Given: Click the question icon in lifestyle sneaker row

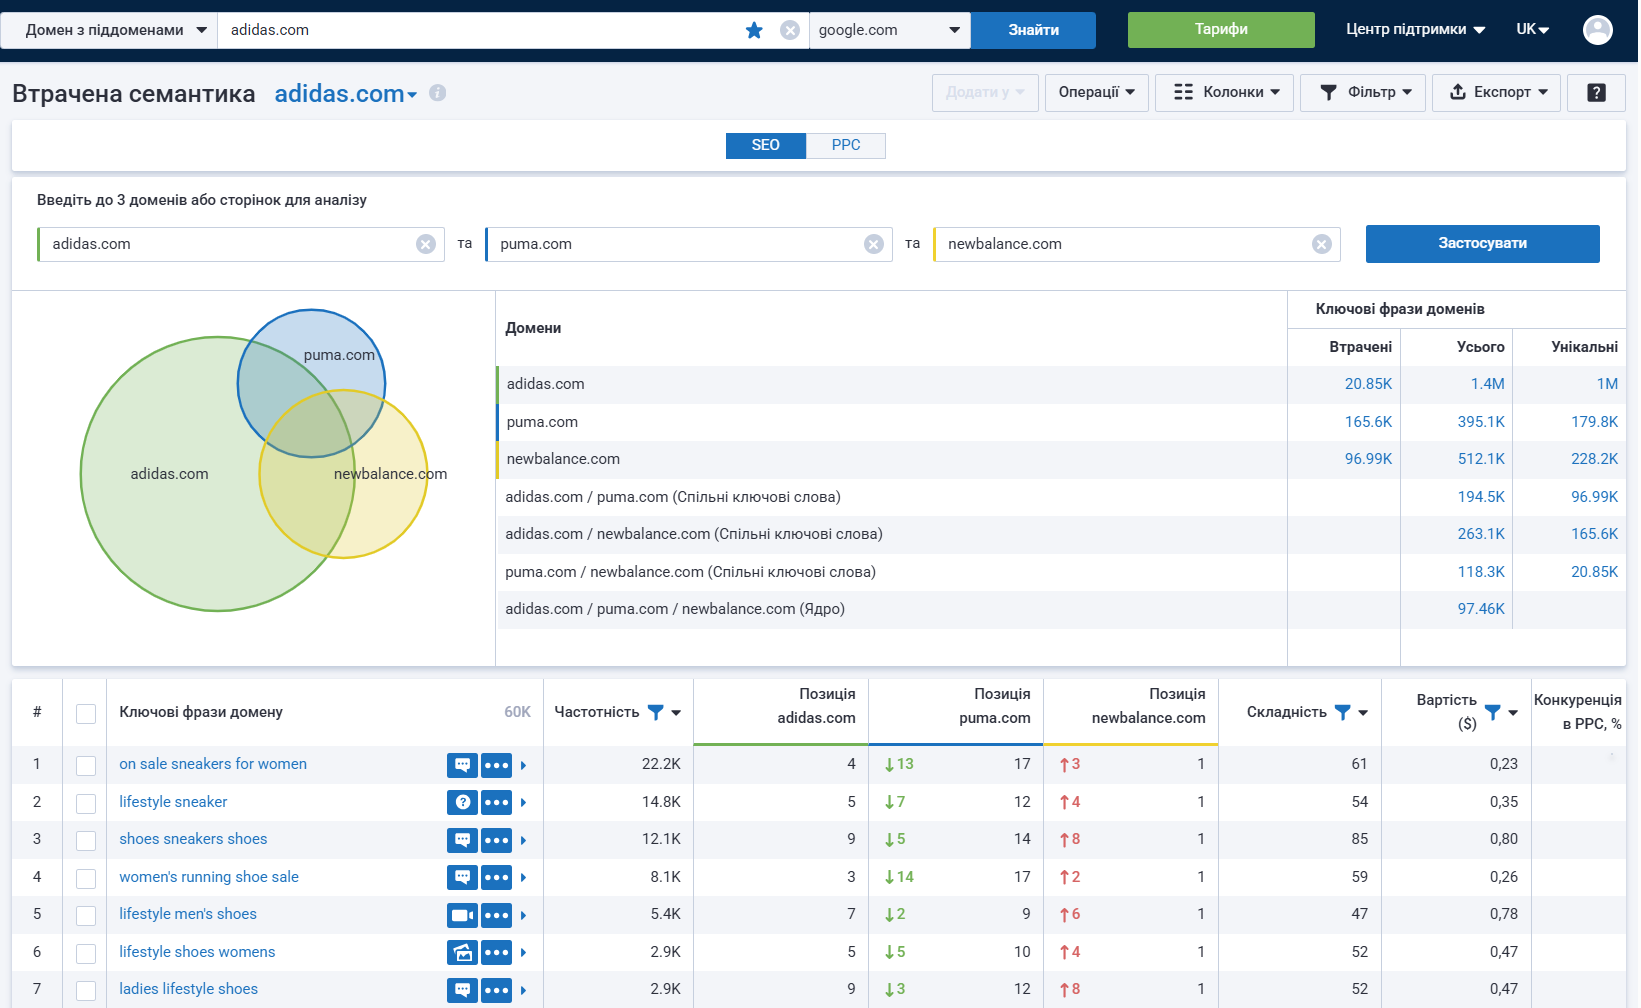Looking at the screenshot, I should [x=462, y=802].
